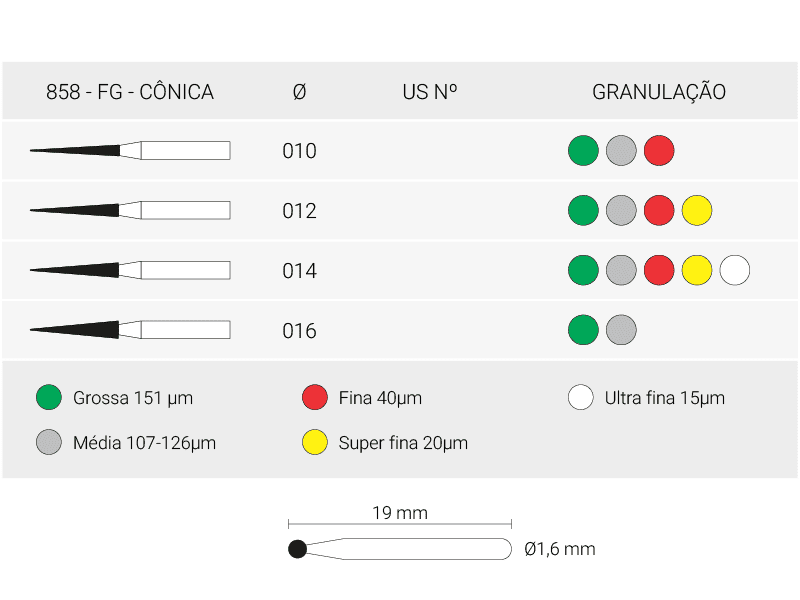Click the GRANULAÇÃO column header

click(x=659, y=92)
